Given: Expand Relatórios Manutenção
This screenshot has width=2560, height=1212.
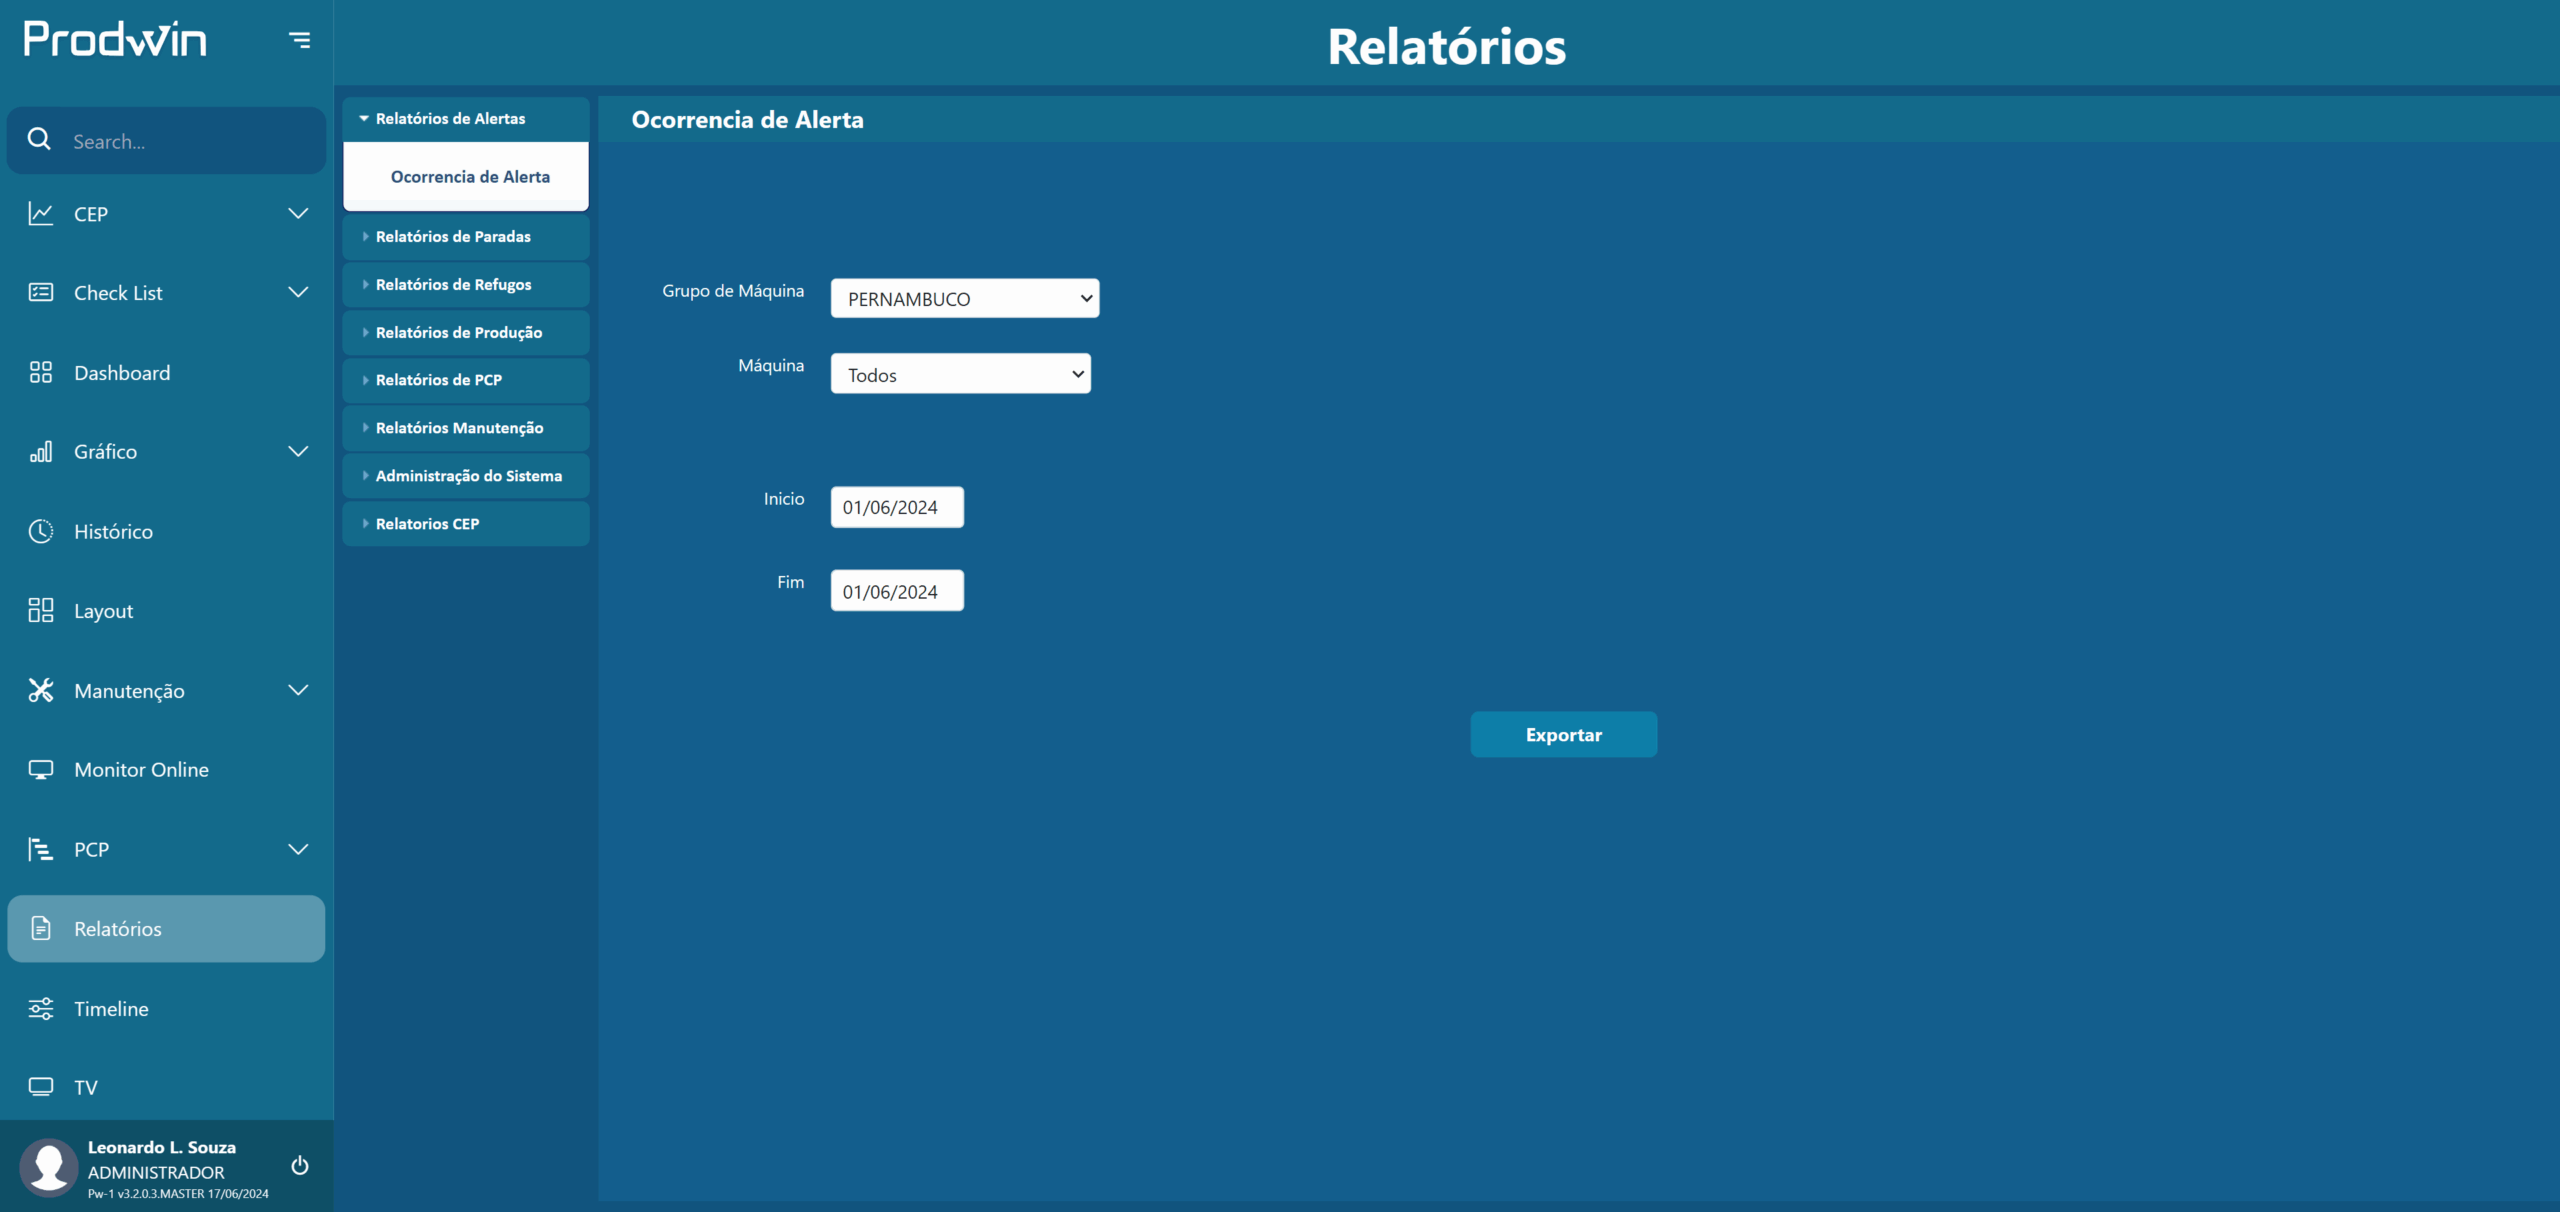Looking at the screenshot, I should [x=466, y=428].
